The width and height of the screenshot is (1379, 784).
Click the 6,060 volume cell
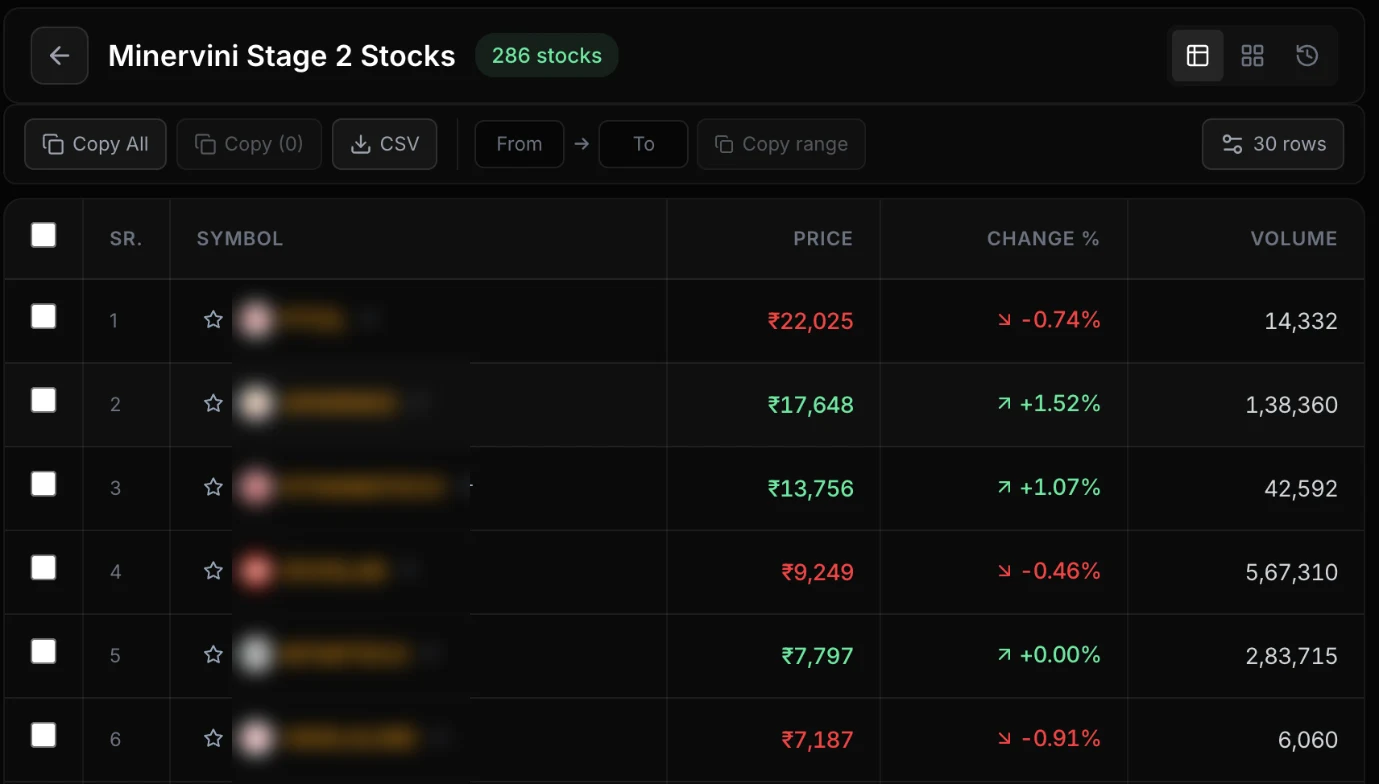(x=1308, y=740)
